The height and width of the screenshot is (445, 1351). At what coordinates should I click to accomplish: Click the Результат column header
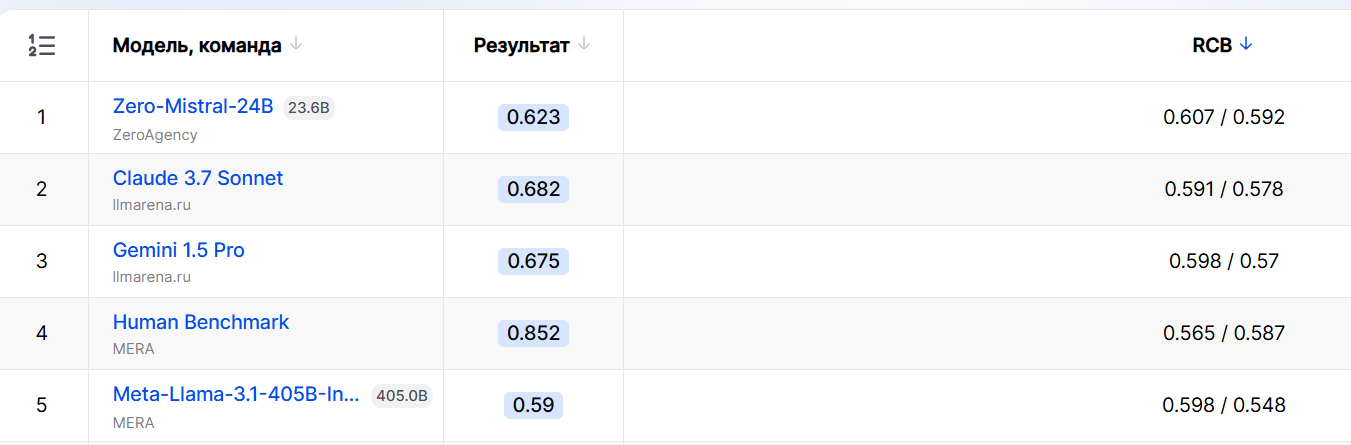pos(521,45)
